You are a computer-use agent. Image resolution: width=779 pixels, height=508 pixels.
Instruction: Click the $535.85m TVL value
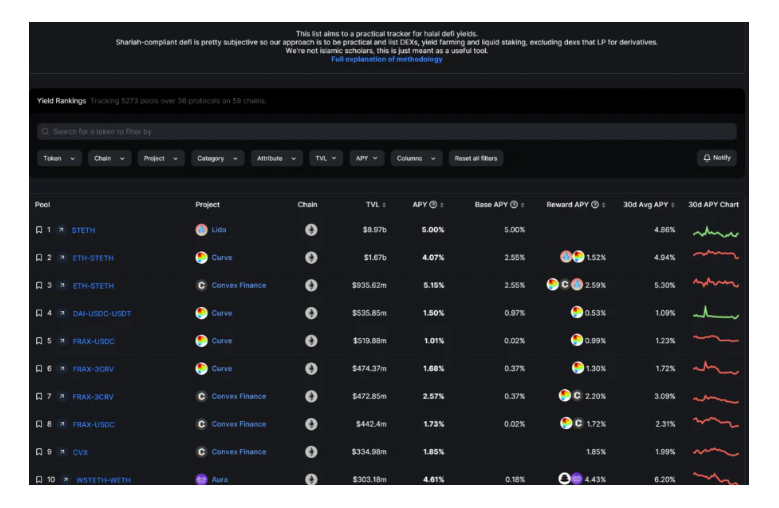point(369,313)
